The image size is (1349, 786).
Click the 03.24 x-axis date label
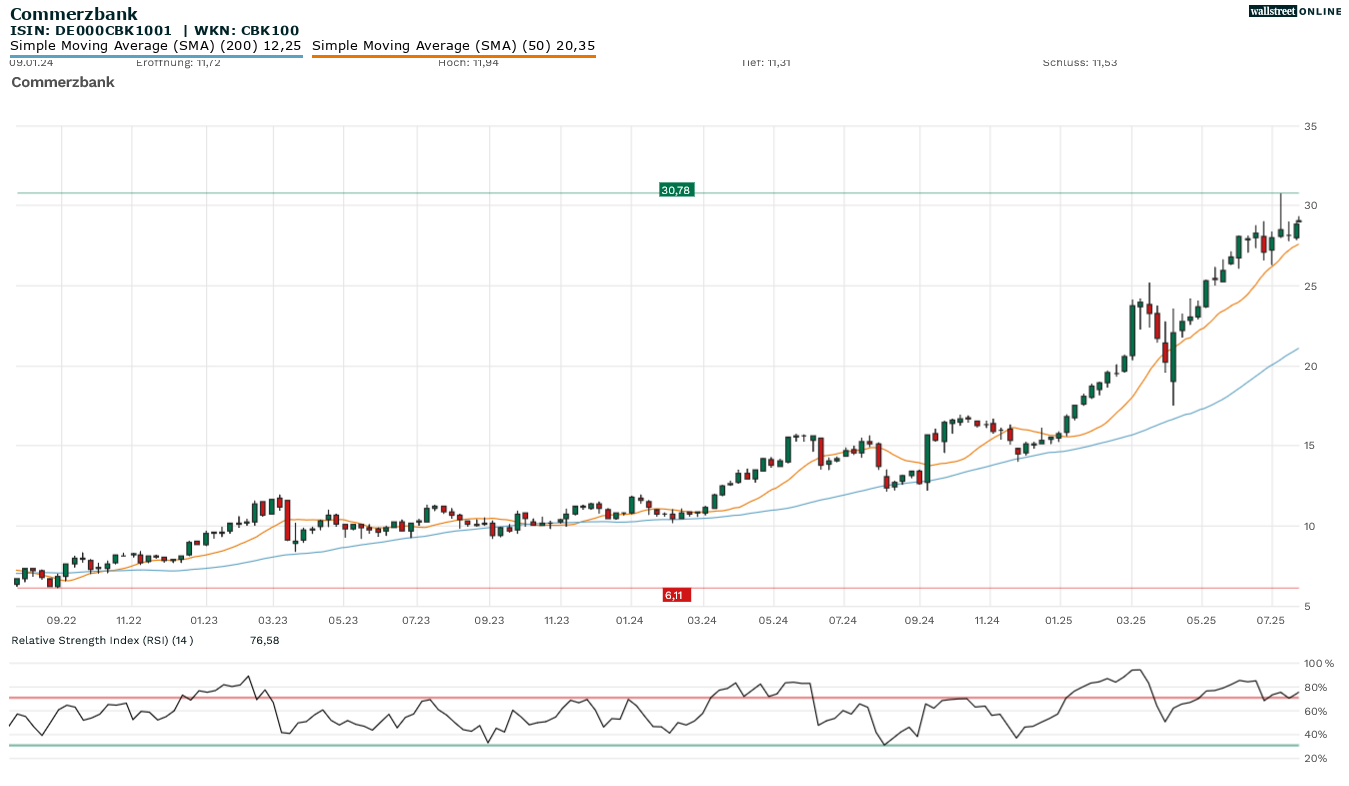click(702, 621)
